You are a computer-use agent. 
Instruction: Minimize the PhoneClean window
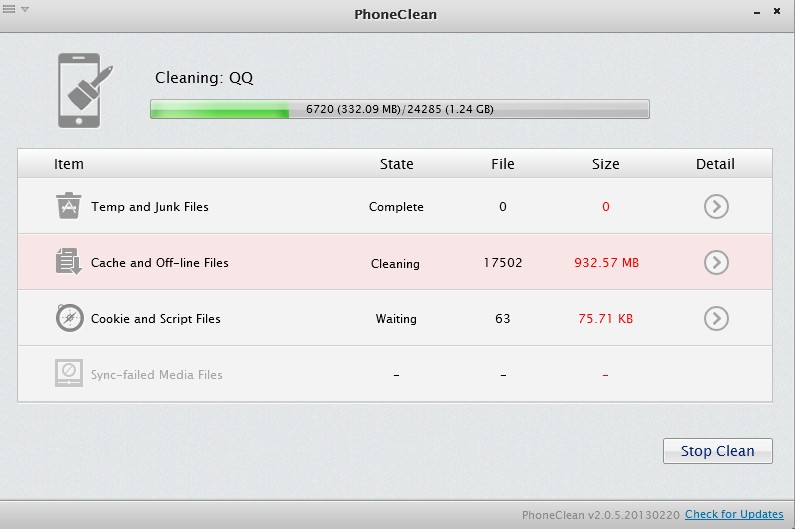[x=757, y=12]
